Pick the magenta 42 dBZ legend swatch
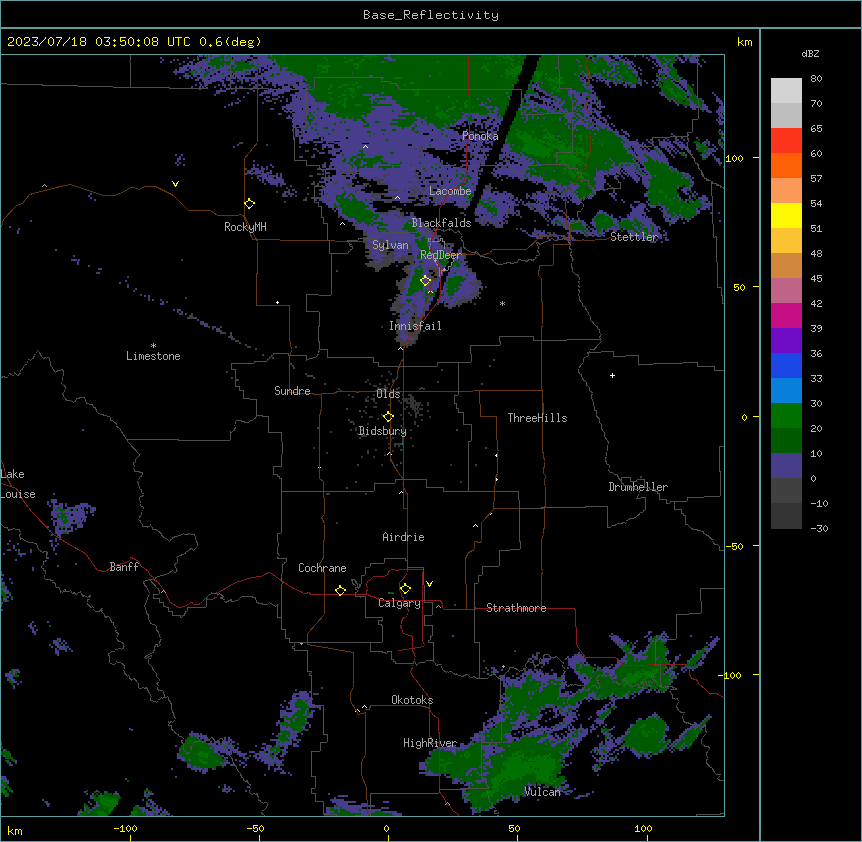Image resolution: width=862 pixels, height=842 pixels. 786,315
